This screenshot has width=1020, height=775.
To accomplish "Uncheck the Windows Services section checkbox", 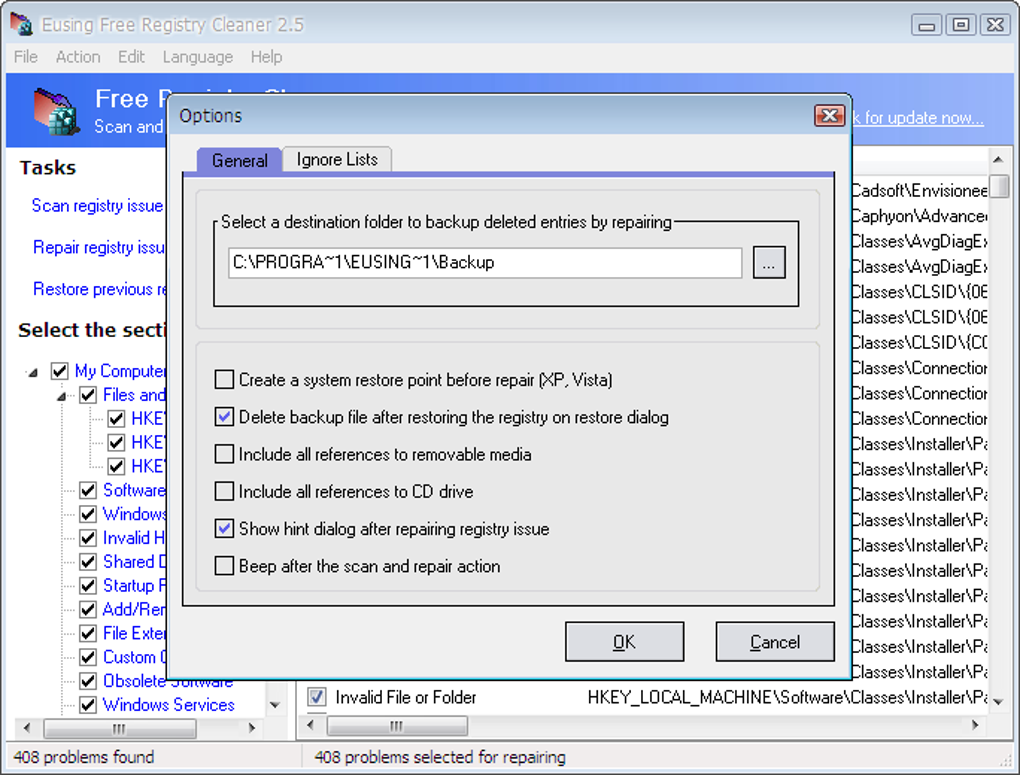I will pyautogui.click(x=89, y=705).
